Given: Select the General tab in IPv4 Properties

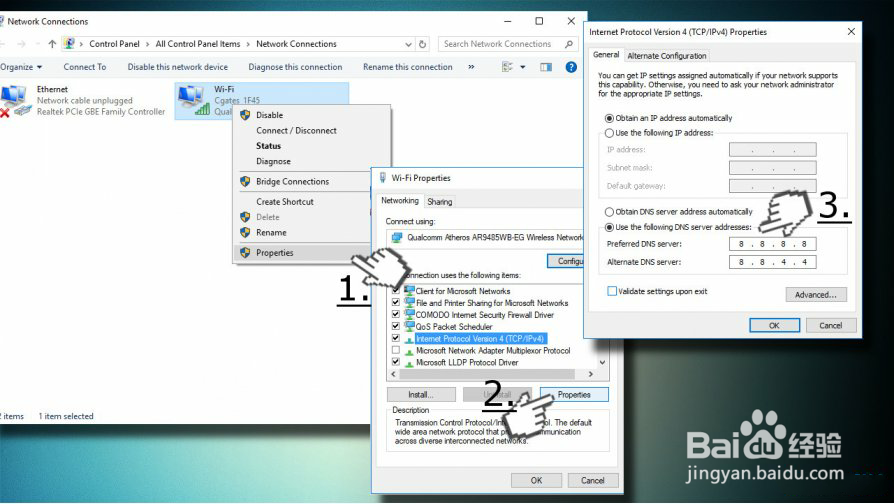Looking at the screenshot, I should click(606, 55).
